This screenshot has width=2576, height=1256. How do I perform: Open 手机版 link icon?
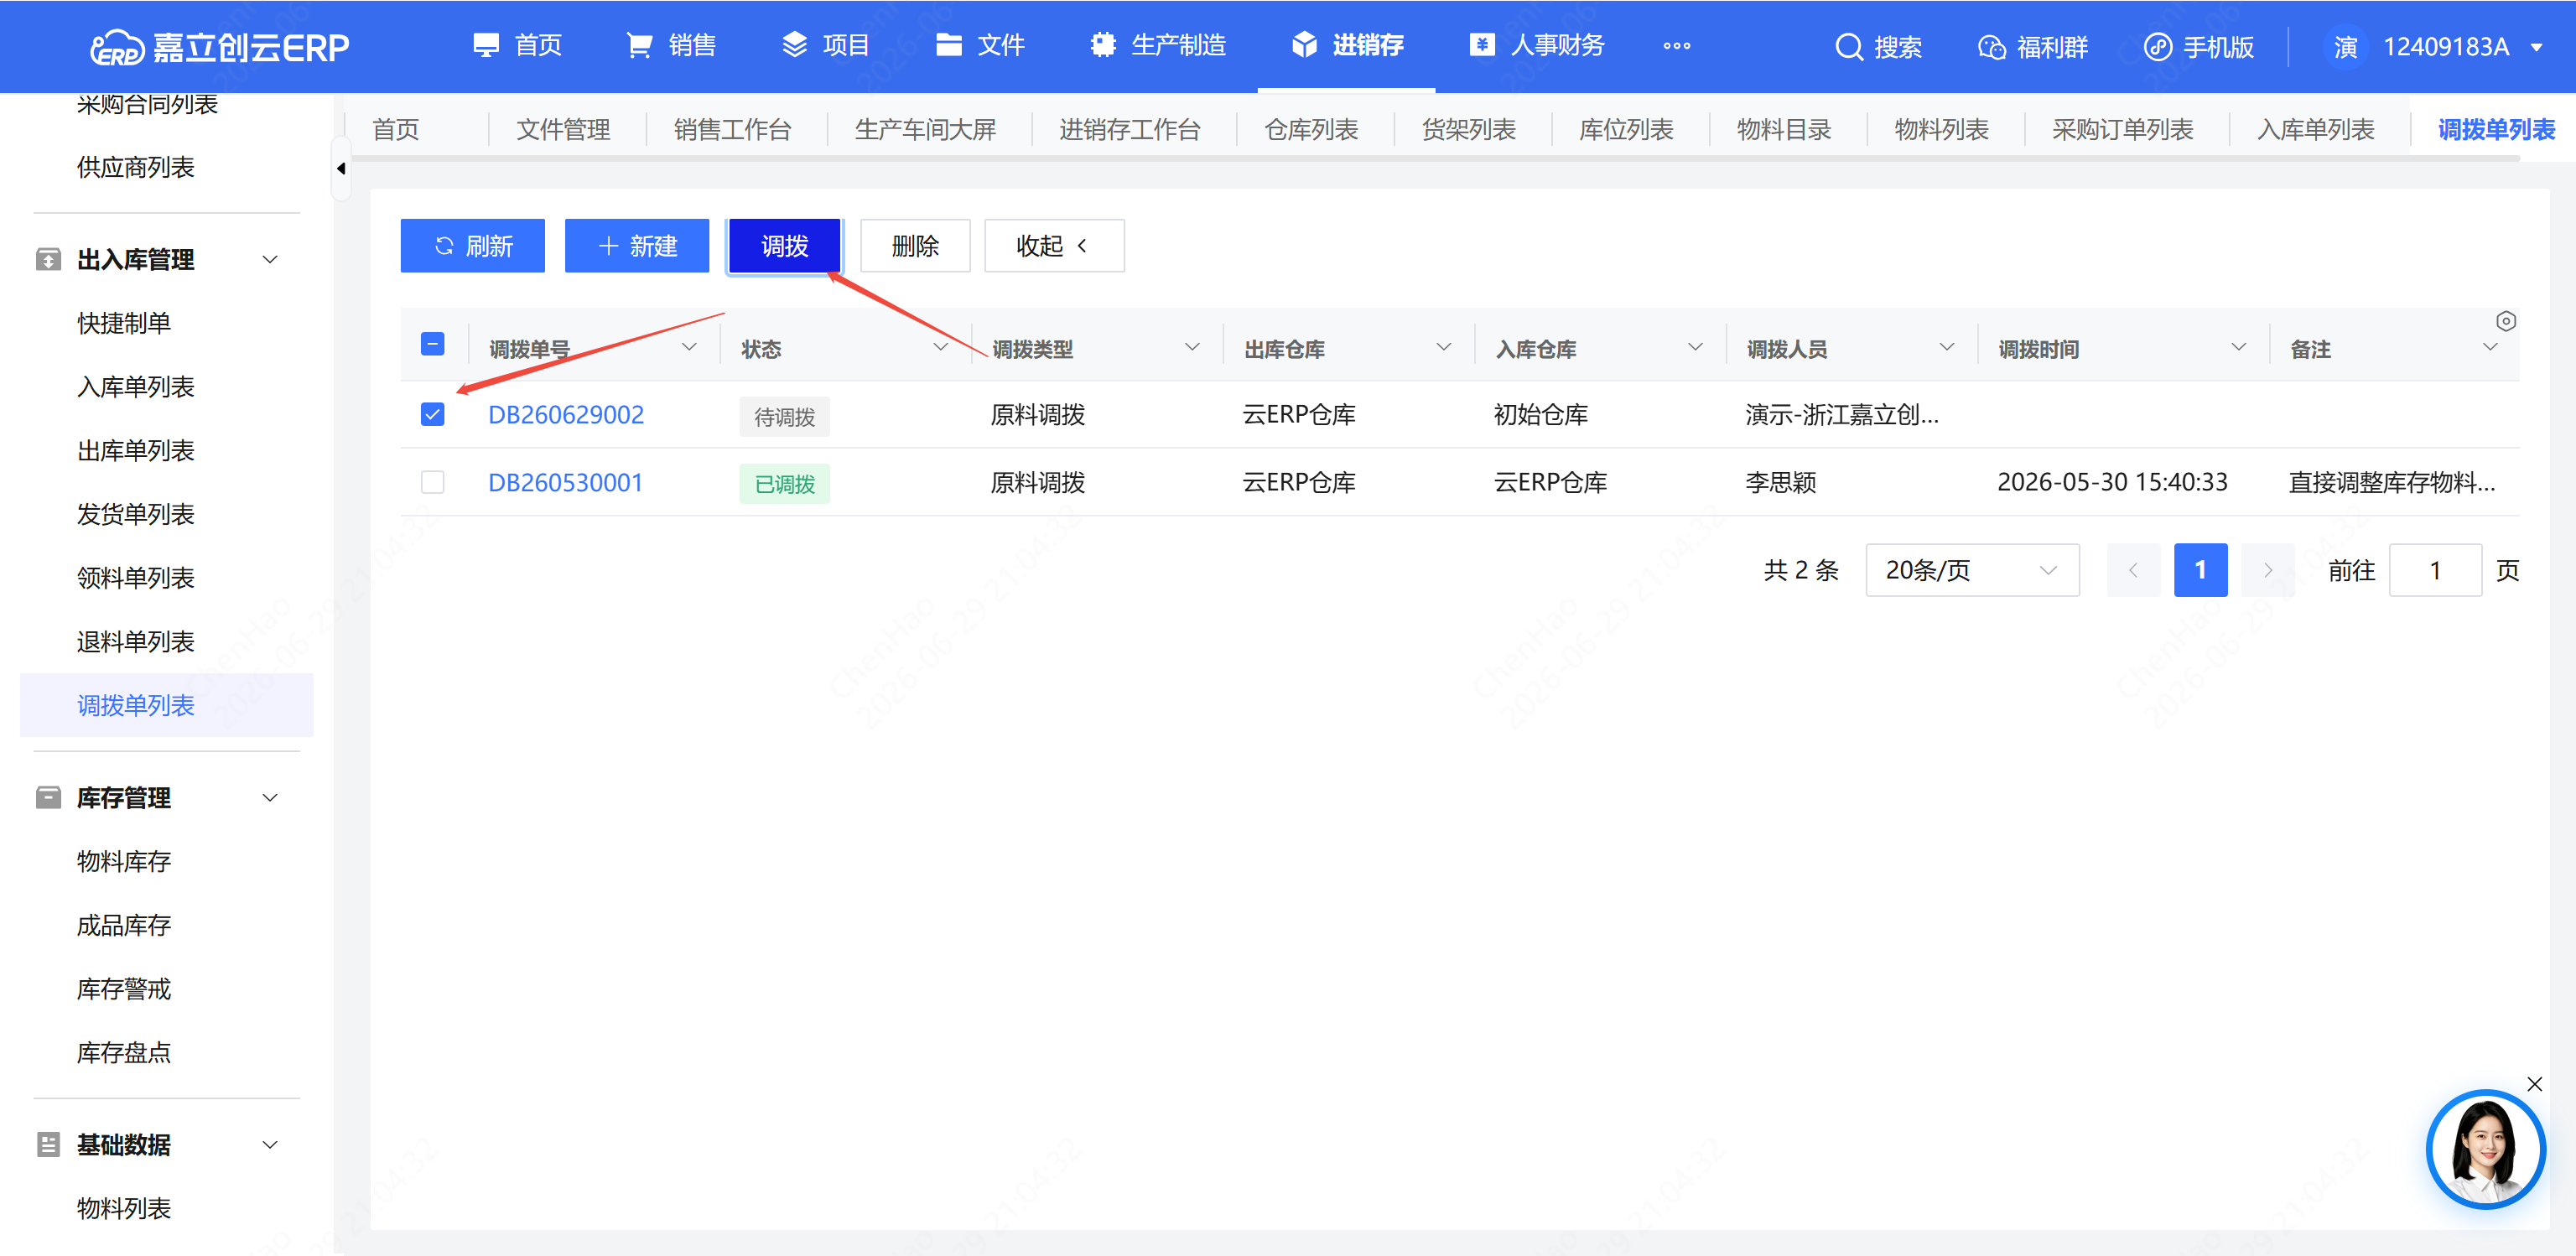(2157, 47)
